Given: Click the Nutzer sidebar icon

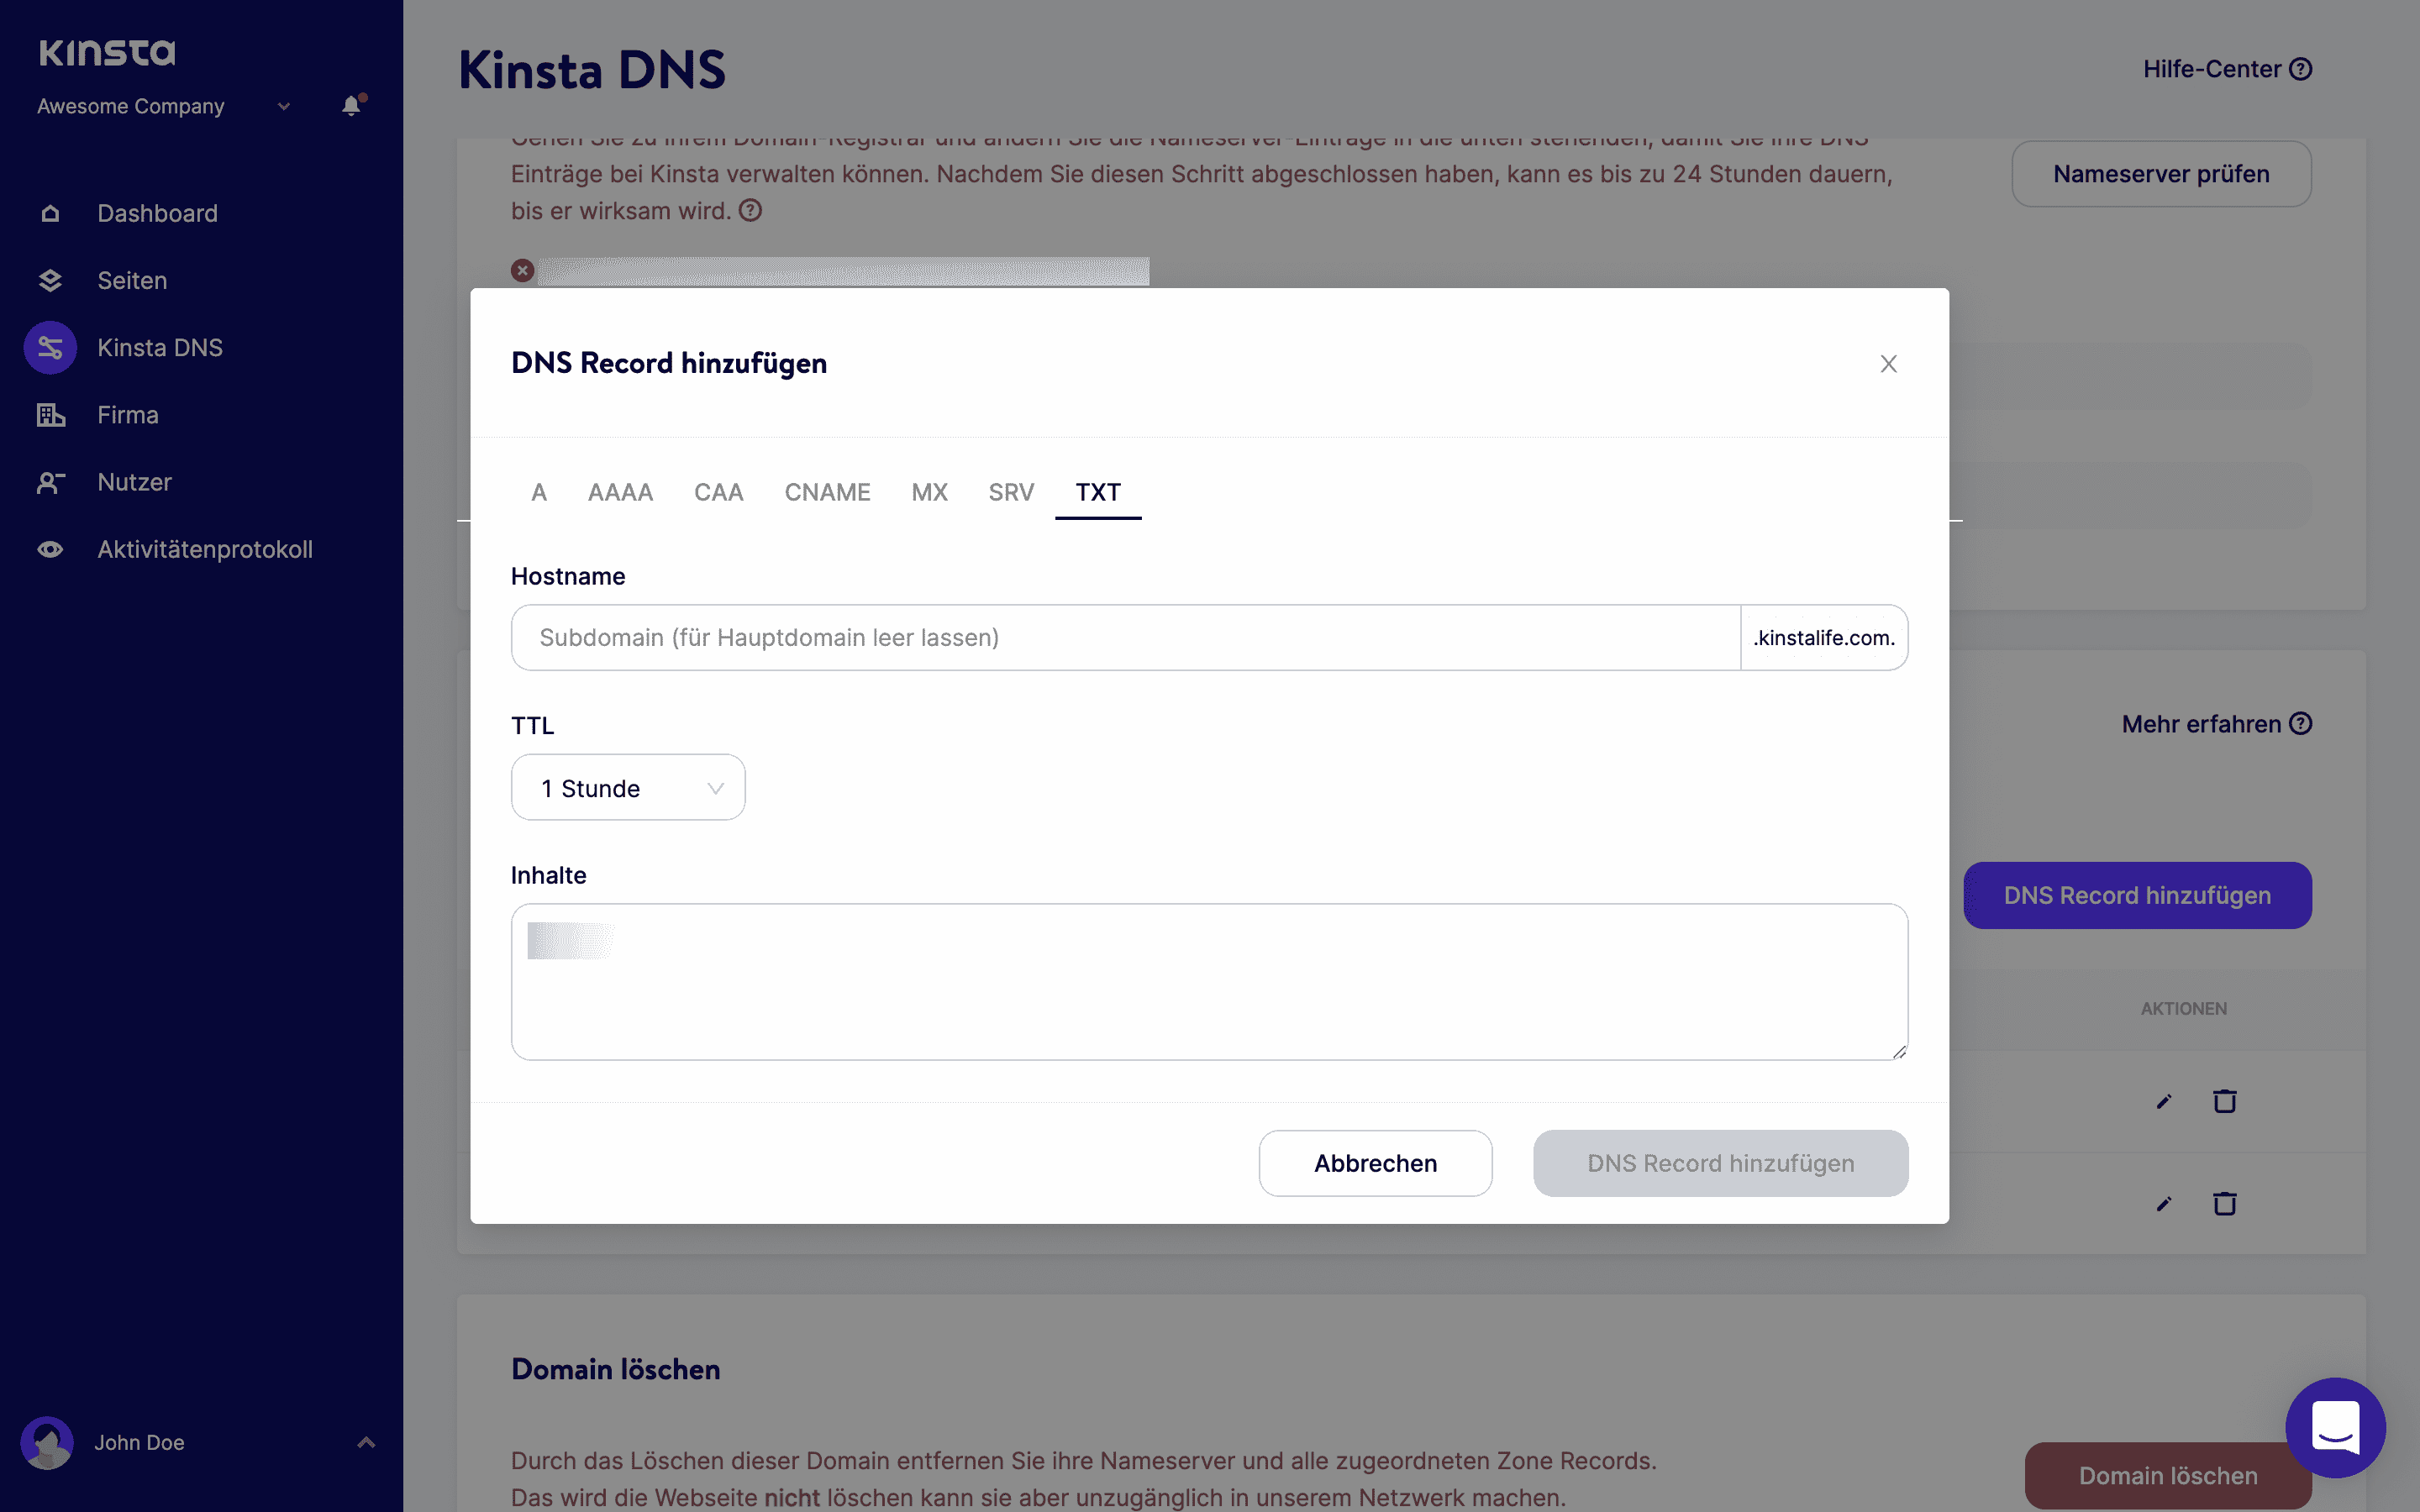Looking at the screenshot, I should 51,482.
